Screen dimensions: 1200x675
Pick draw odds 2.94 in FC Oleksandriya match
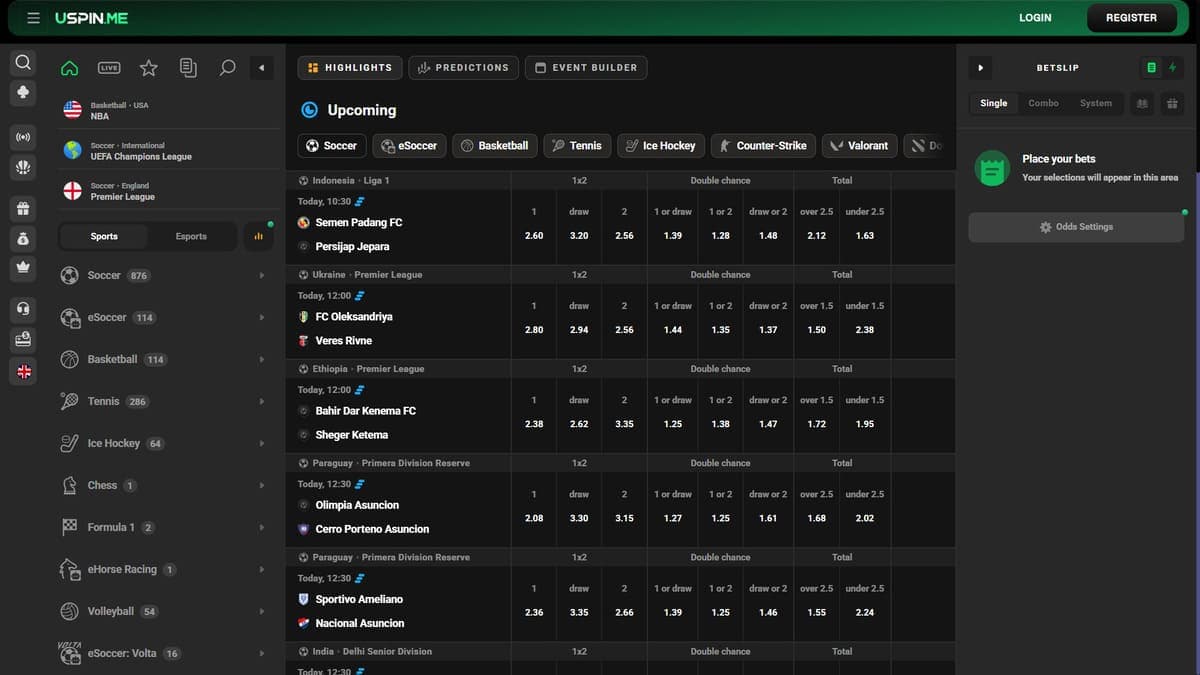pos(579,330)
